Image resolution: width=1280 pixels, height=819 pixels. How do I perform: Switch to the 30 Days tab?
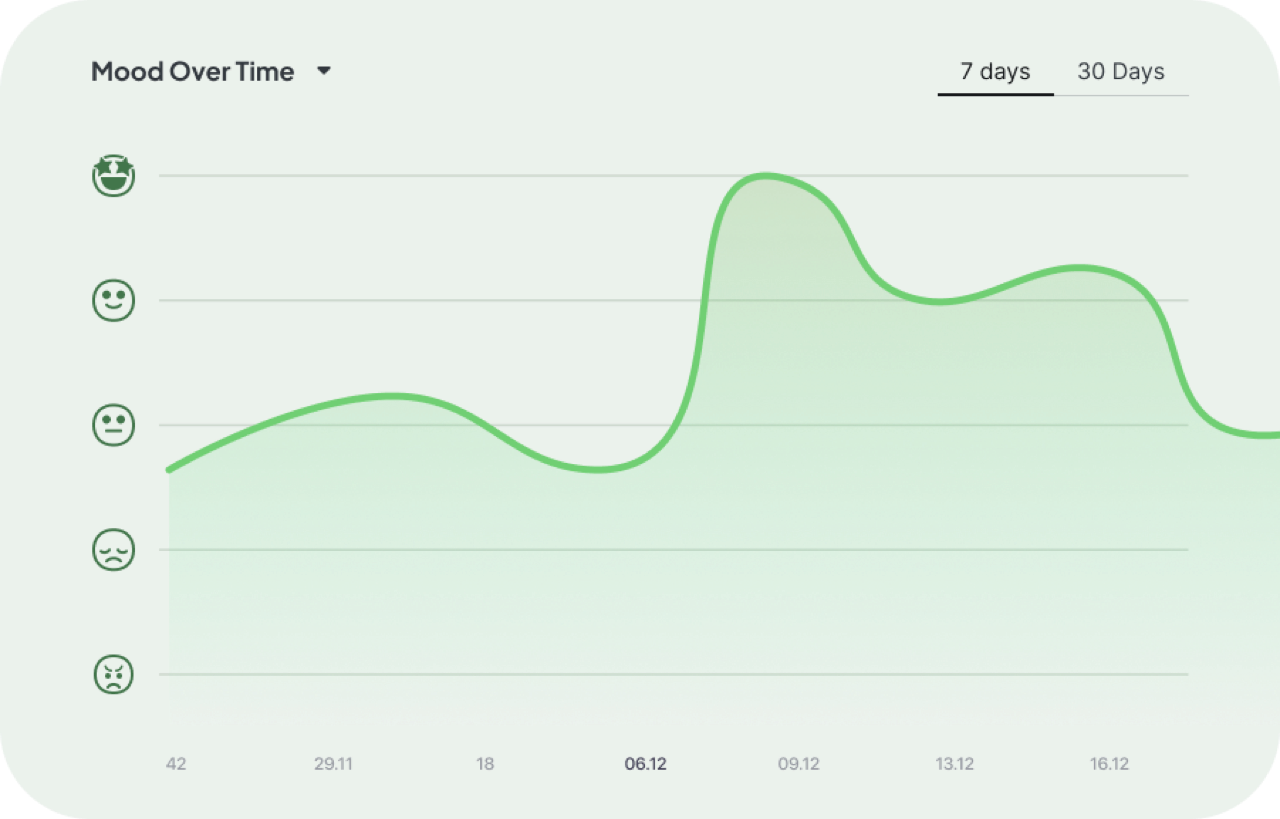[1121, 72]
